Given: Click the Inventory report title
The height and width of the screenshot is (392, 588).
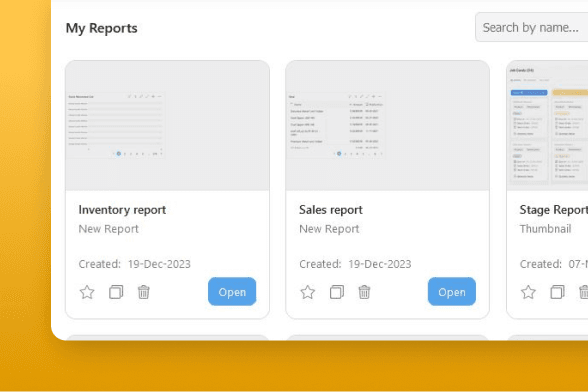Looking at the screenshot, I should (122, 210).
